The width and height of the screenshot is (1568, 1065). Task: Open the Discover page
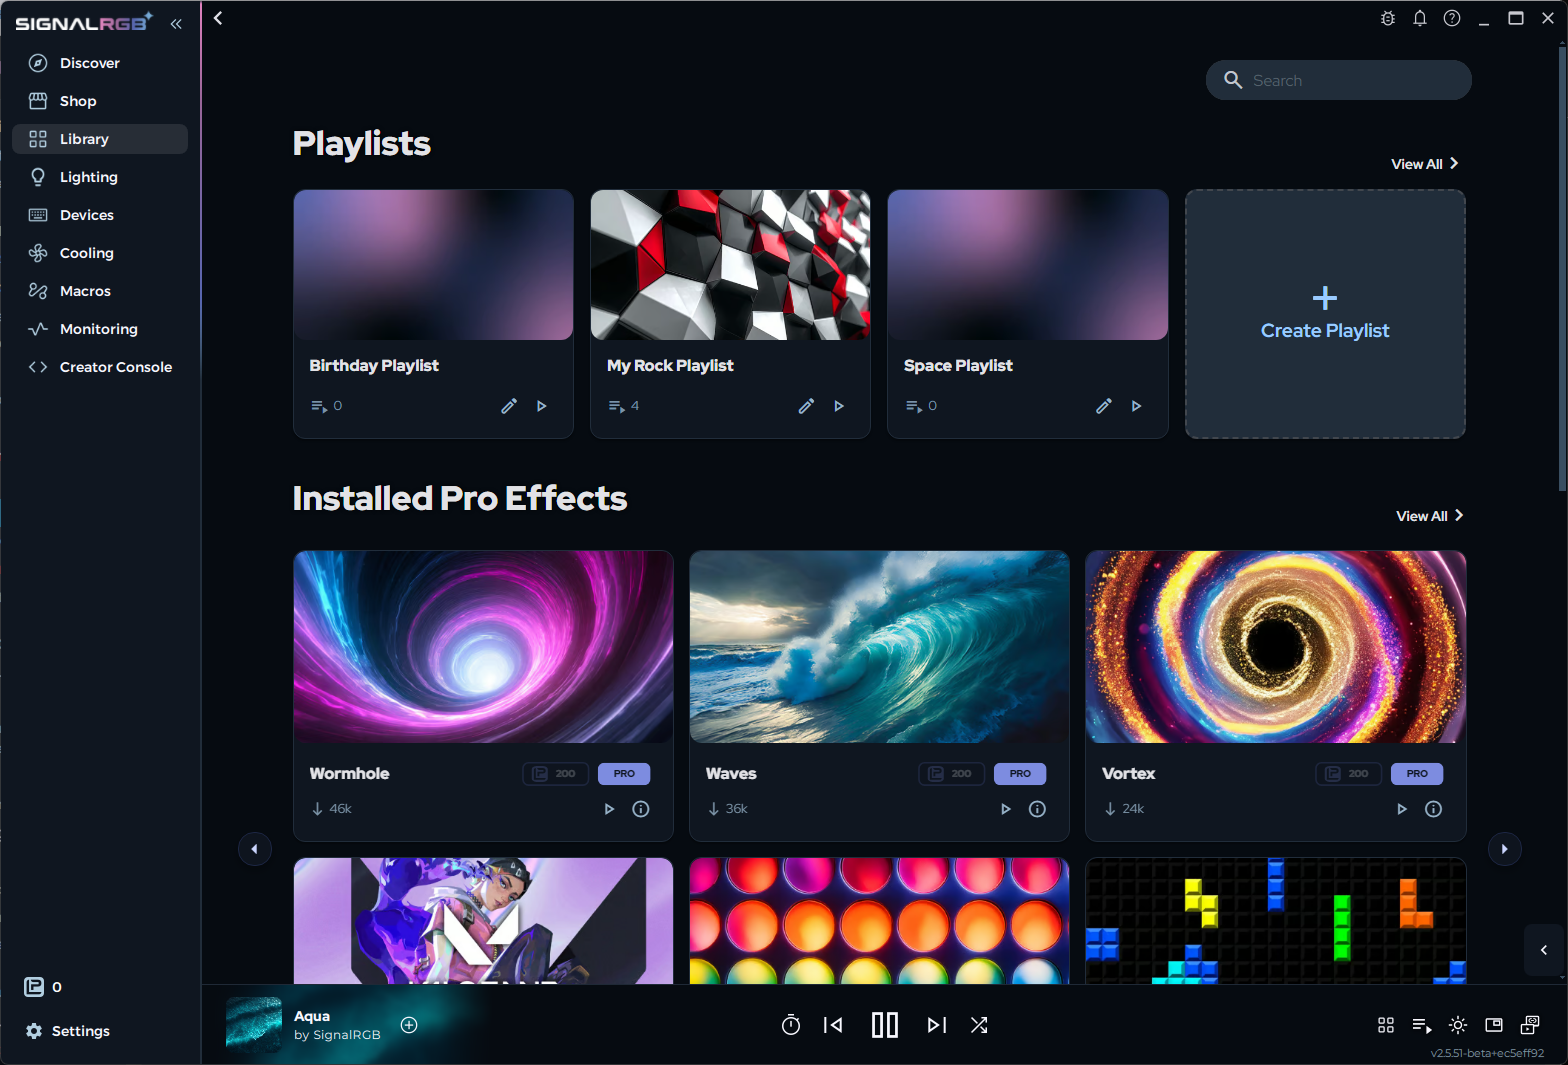(x=100, y=63)
